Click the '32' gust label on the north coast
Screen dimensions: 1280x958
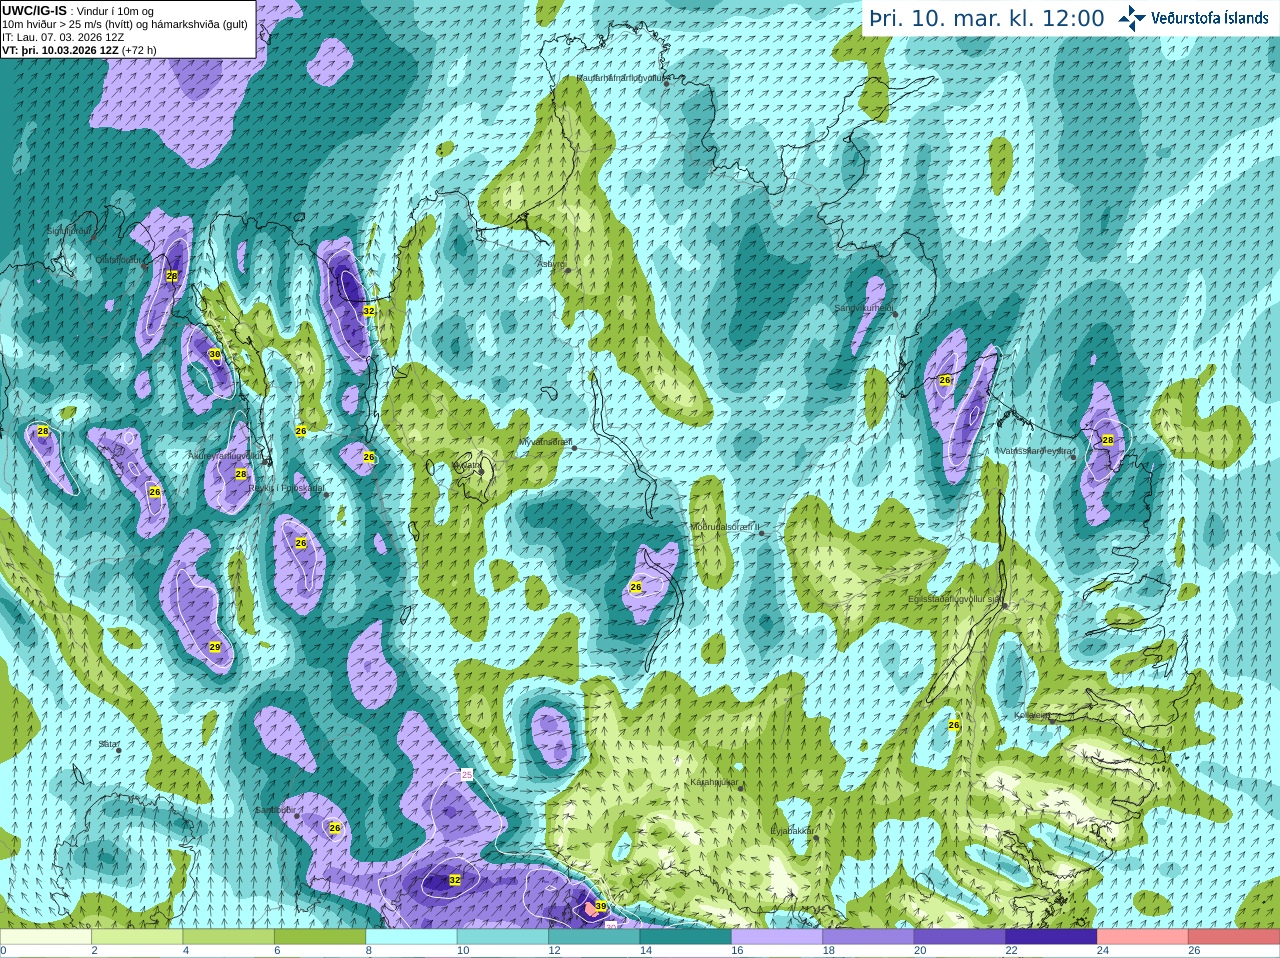pos(369,311)
